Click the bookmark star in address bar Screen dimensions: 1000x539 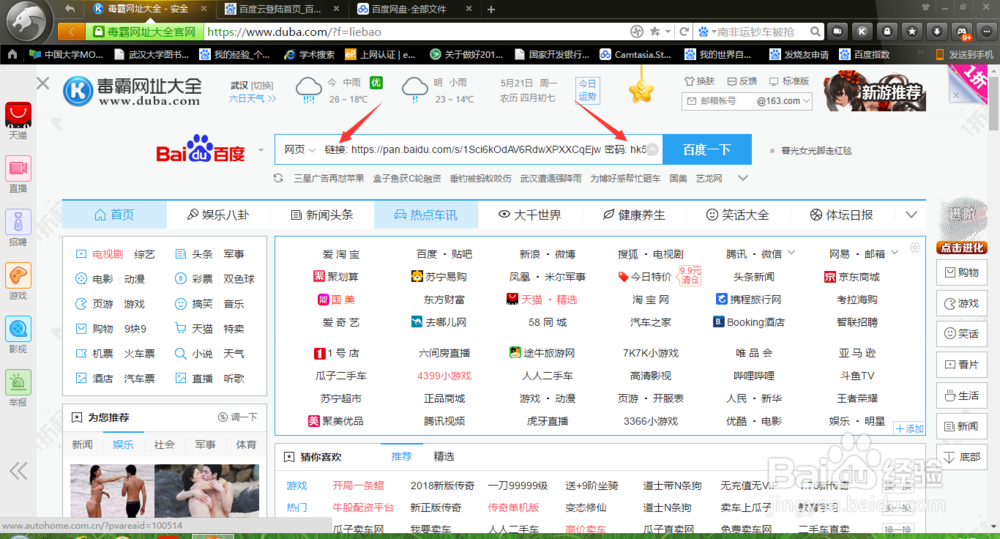click(x=655, y=31)
